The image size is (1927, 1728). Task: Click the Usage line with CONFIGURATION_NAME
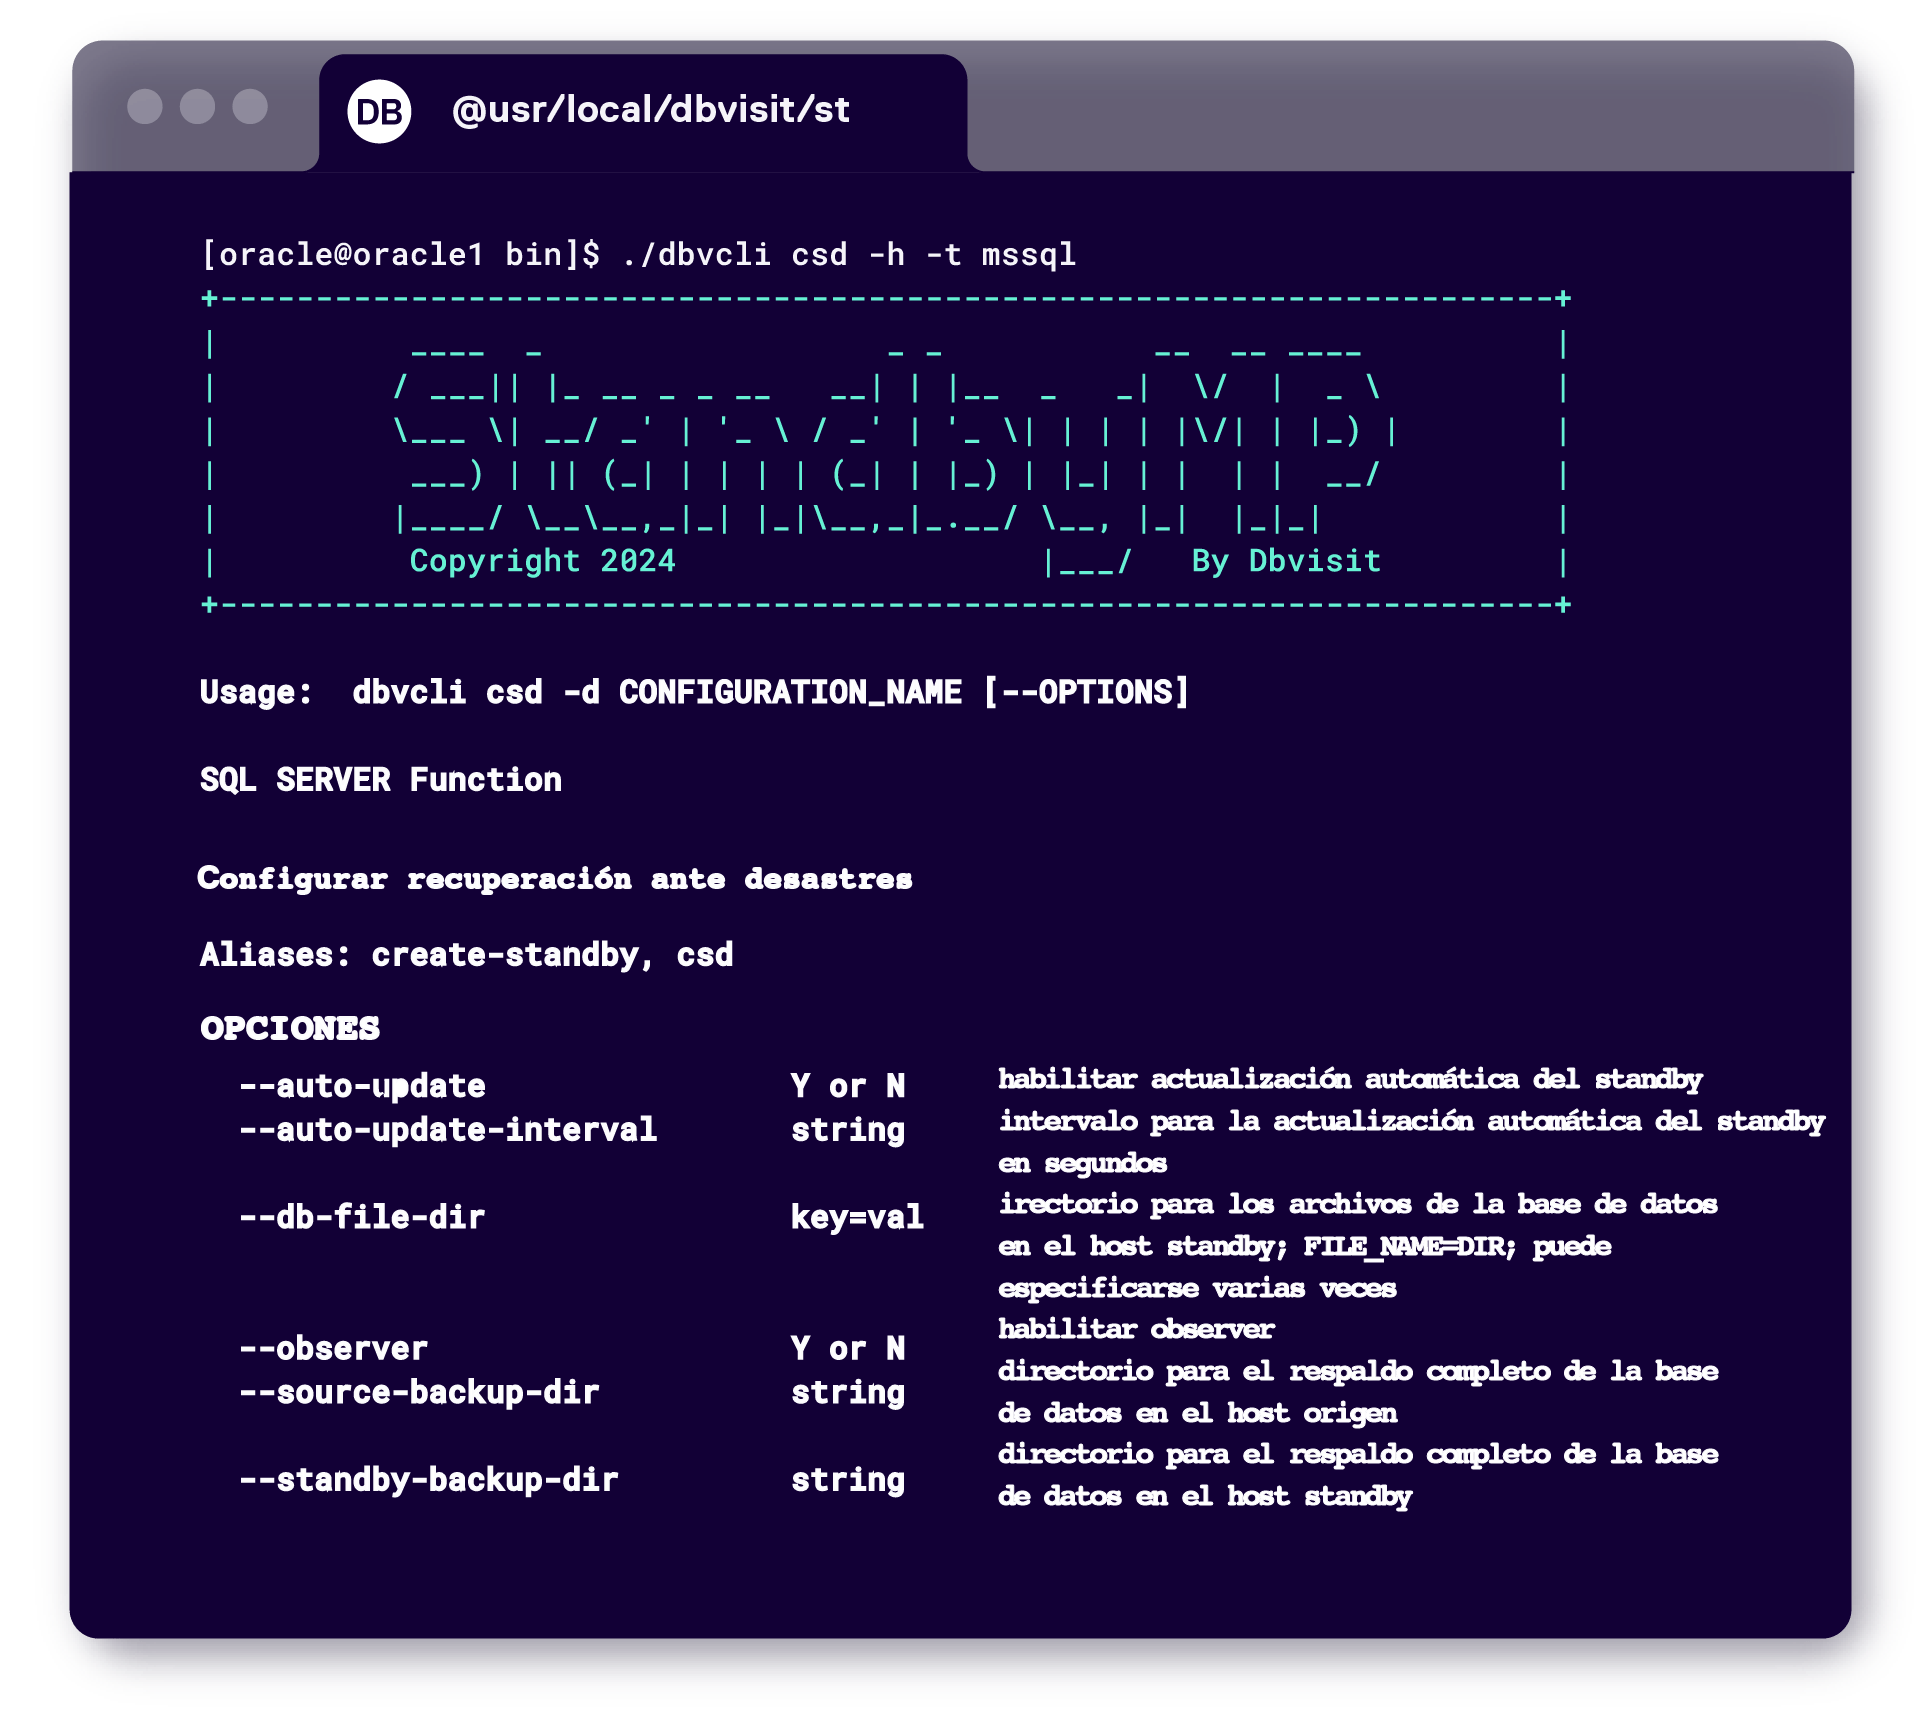click(694, 692)
